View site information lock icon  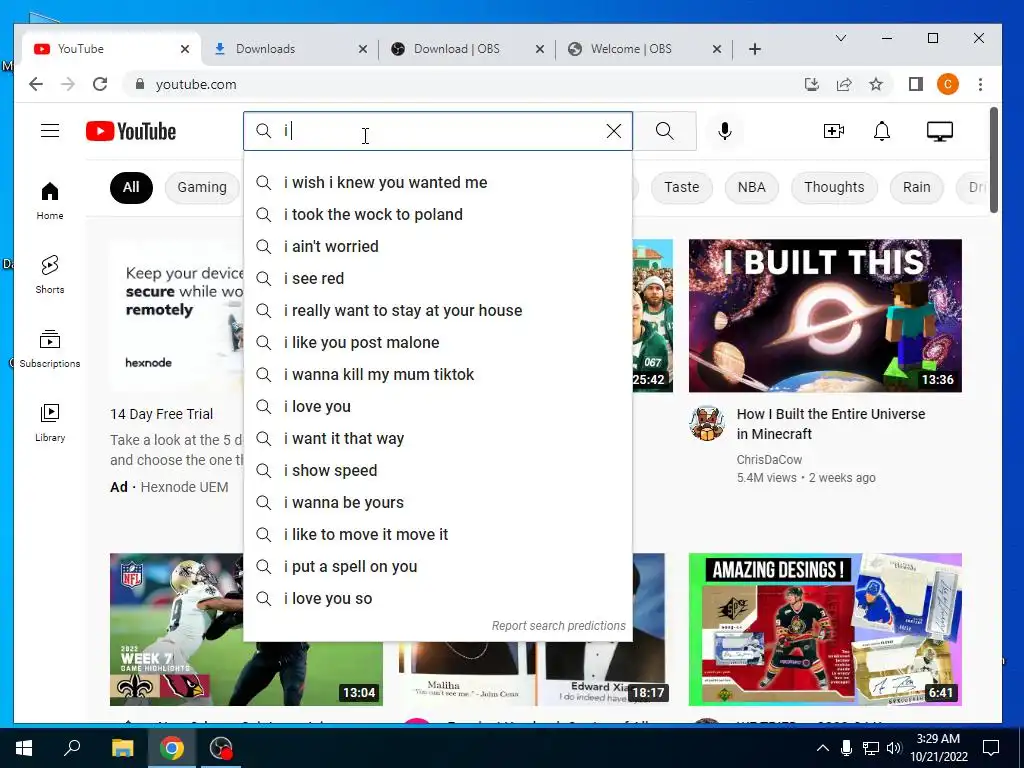tap(139, 84)
